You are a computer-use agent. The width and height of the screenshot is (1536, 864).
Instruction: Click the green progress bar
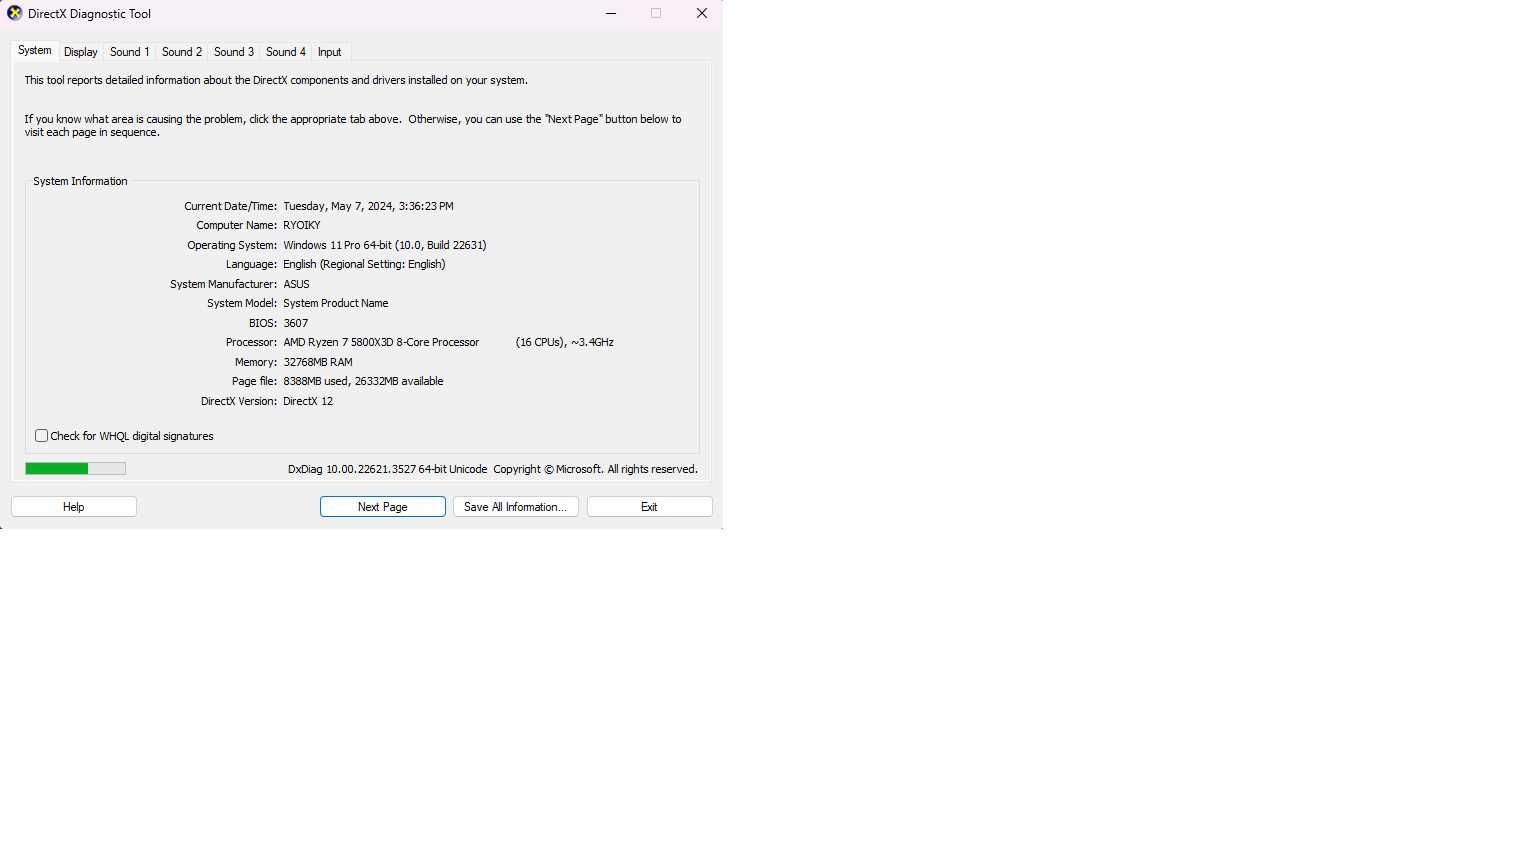pos(76,468)
